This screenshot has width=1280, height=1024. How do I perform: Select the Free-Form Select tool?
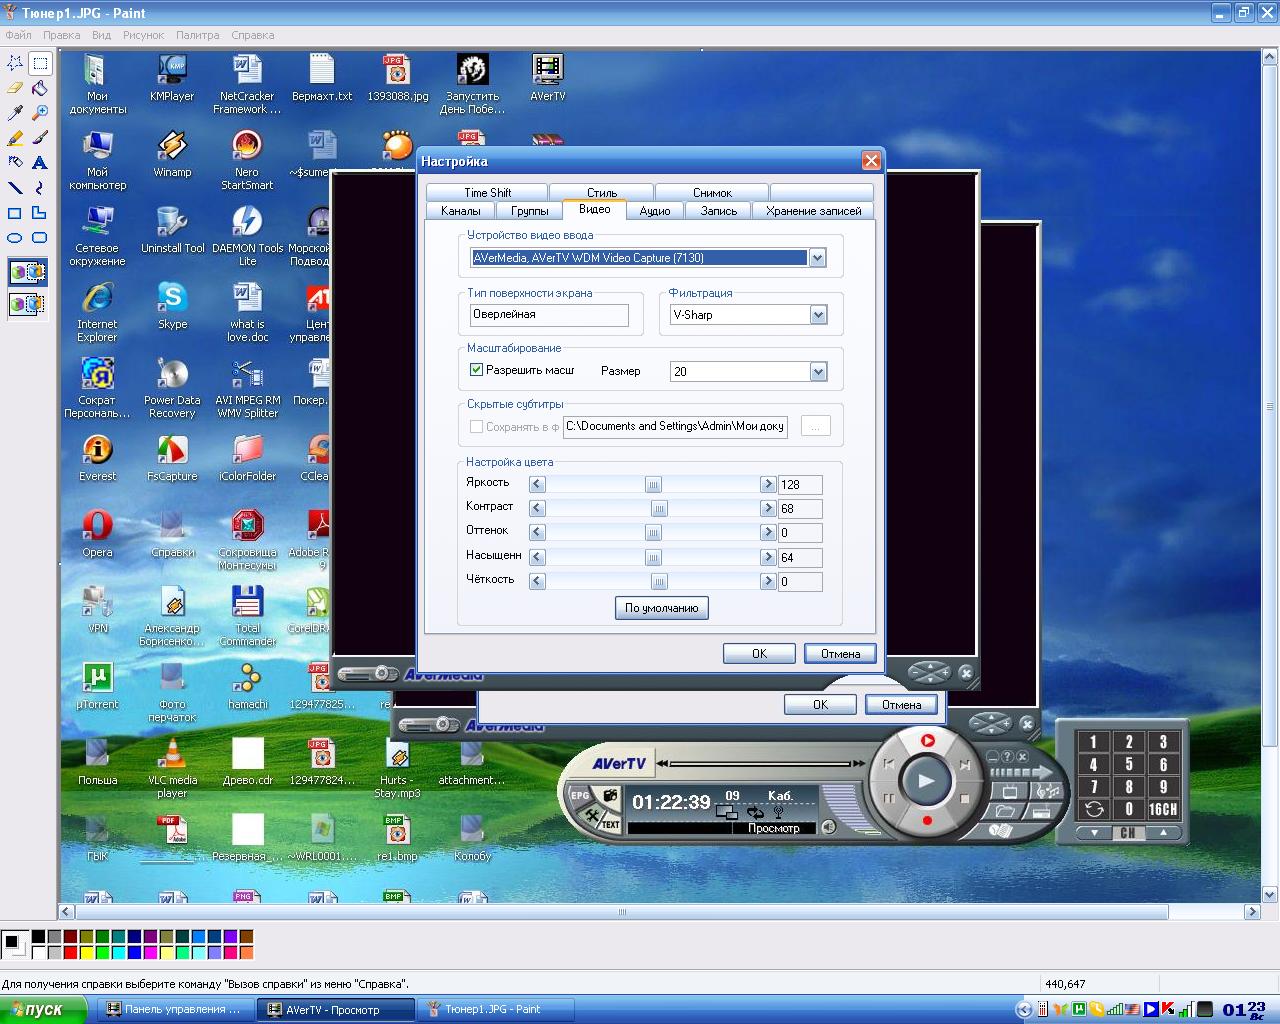click(x=15, y=63)
